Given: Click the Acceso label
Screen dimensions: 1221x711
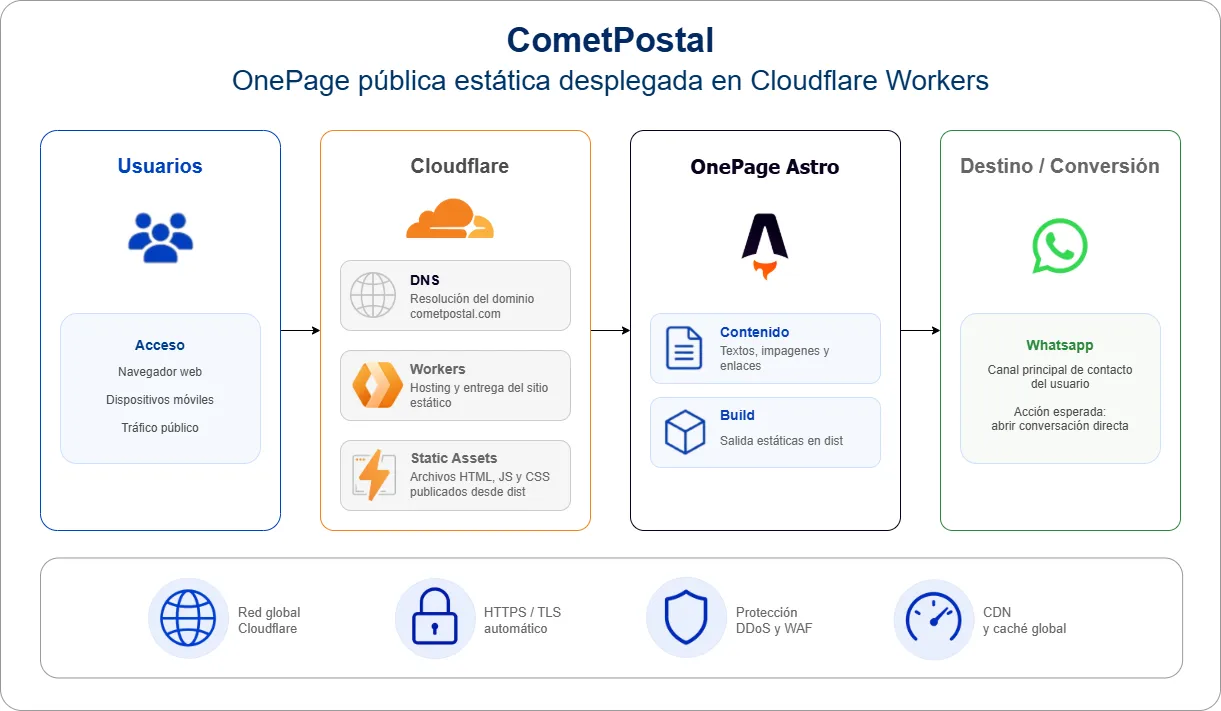Looking at the screenshot, I should pyautogui.click(x=160, y=345).
